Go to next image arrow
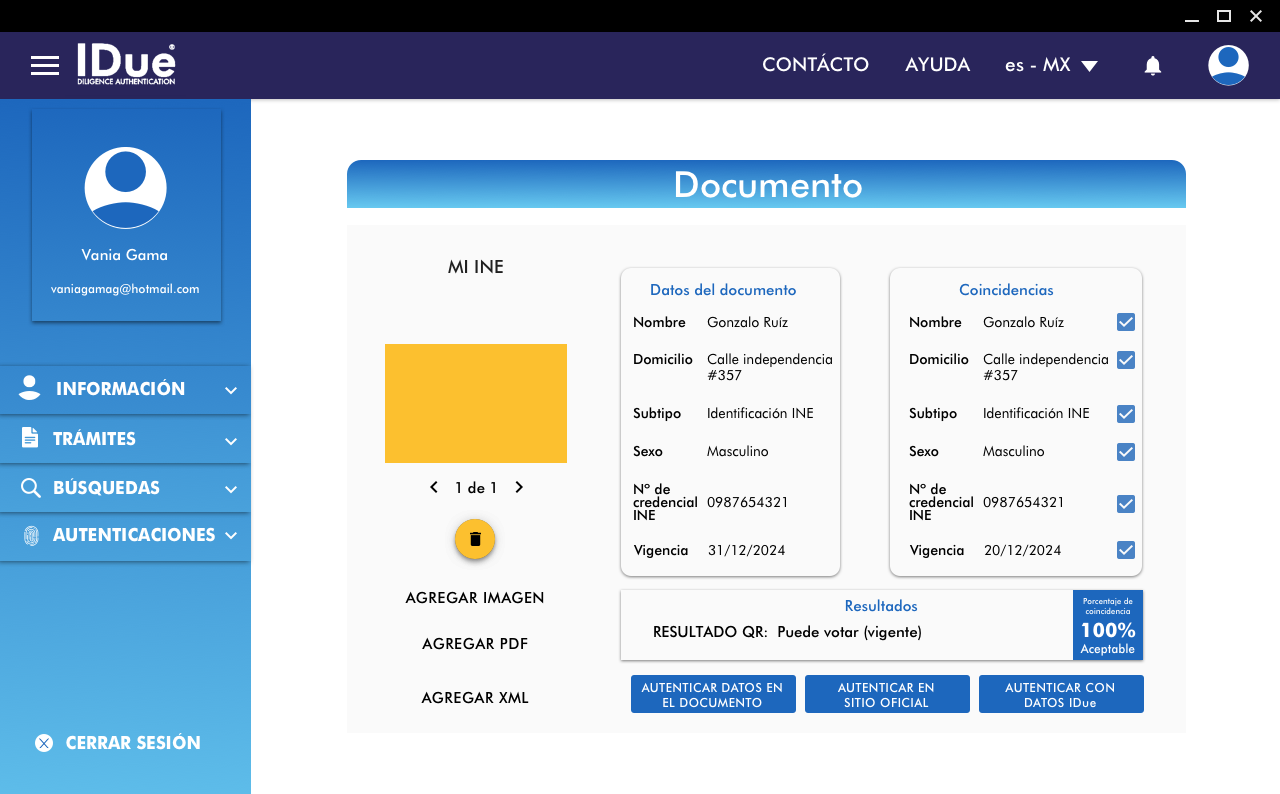Viewport: 1280px width, 794px height. [x=519, y=488]
